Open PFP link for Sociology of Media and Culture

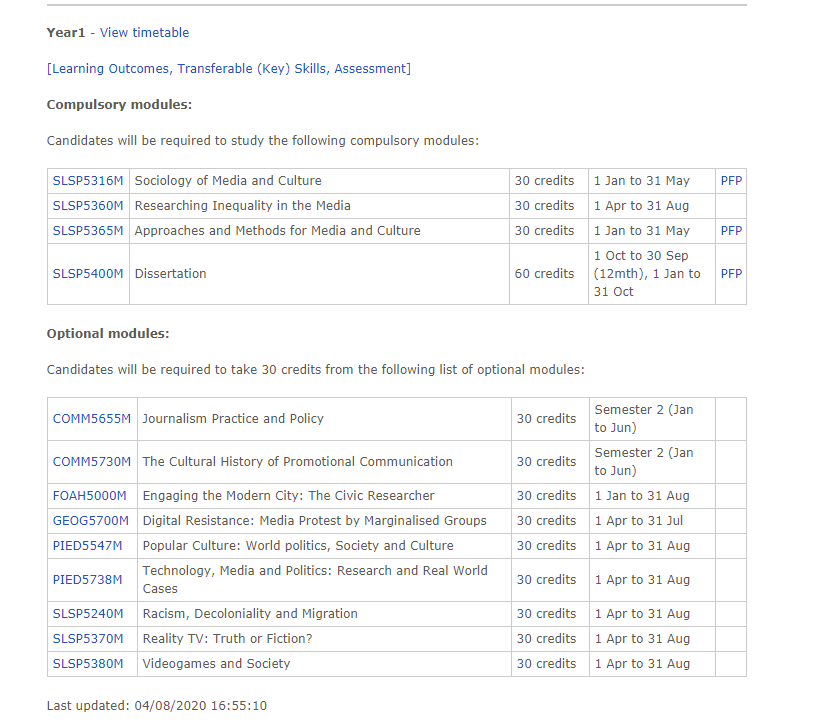click(731, 181)
